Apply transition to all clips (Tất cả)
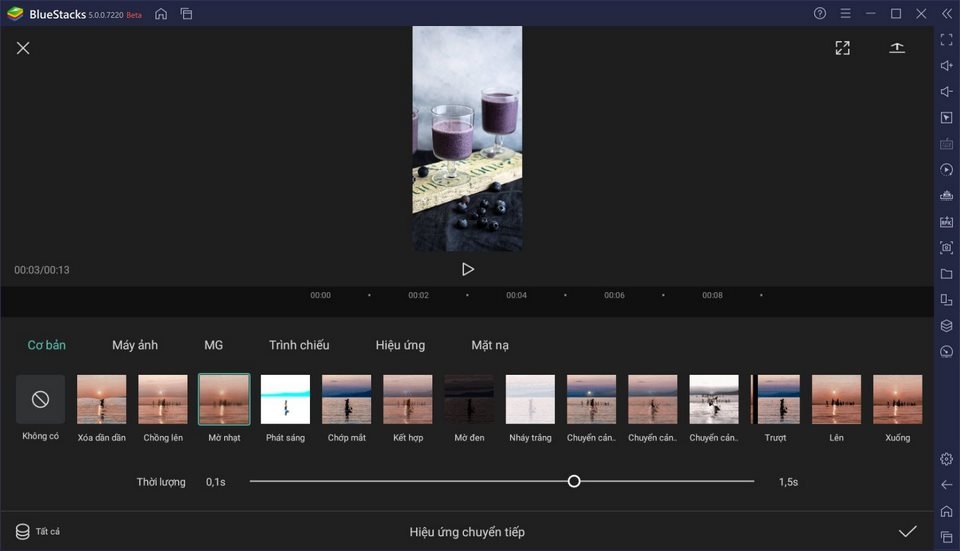960x551 pixels. (x=38, y=531)
